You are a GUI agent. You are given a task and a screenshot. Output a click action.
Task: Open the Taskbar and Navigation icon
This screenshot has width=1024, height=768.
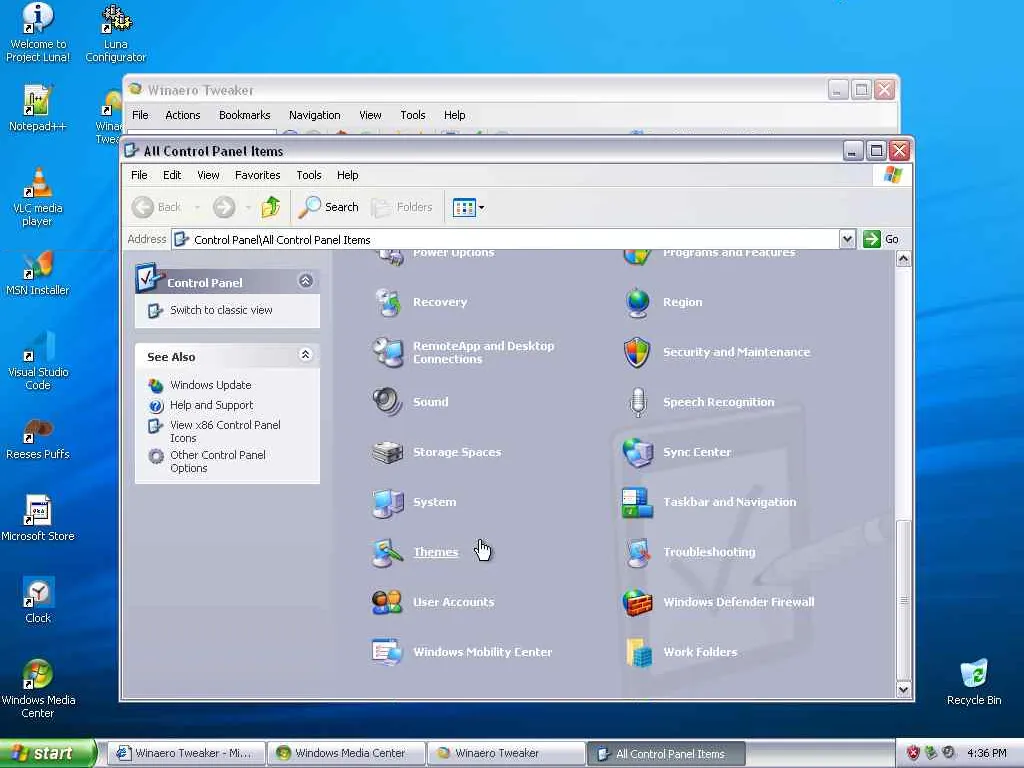[637, 502]
